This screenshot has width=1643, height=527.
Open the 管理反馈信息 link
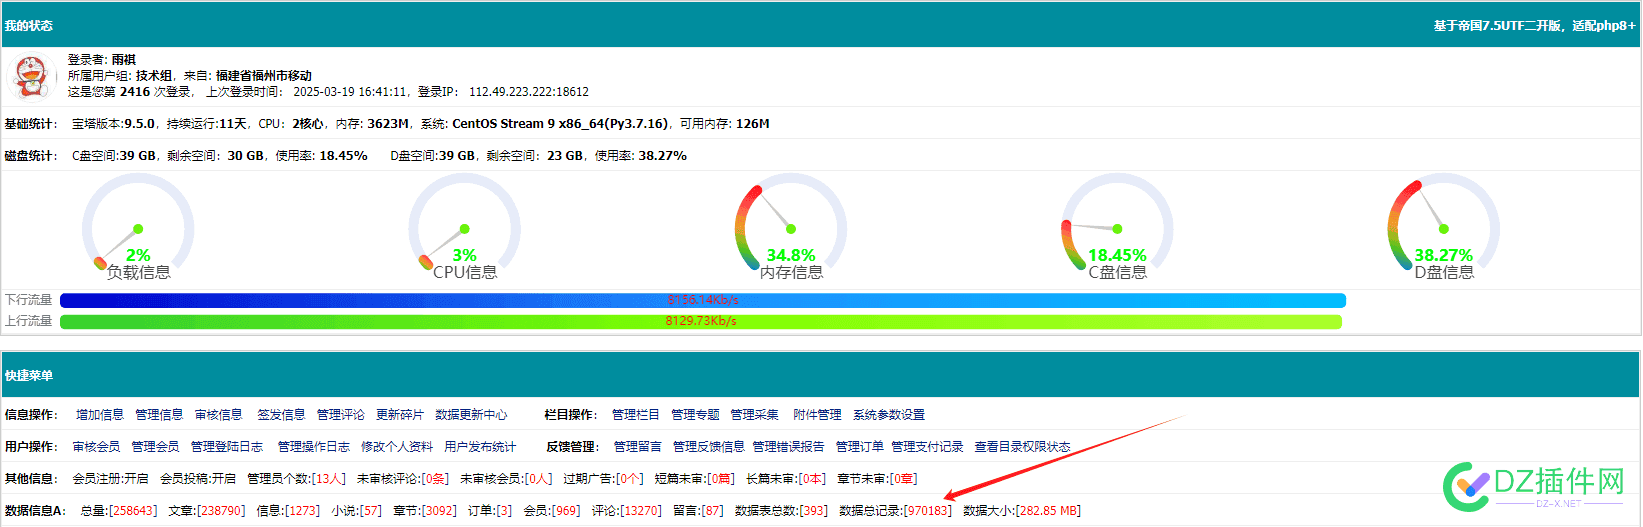(x=709, y=447)
